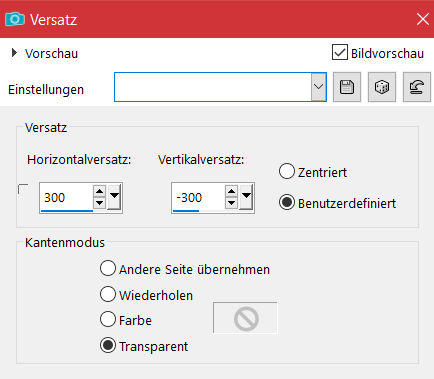Toggle the Bildvorschau checkbox
Screen dimensions: 434x379
point(340,52)
